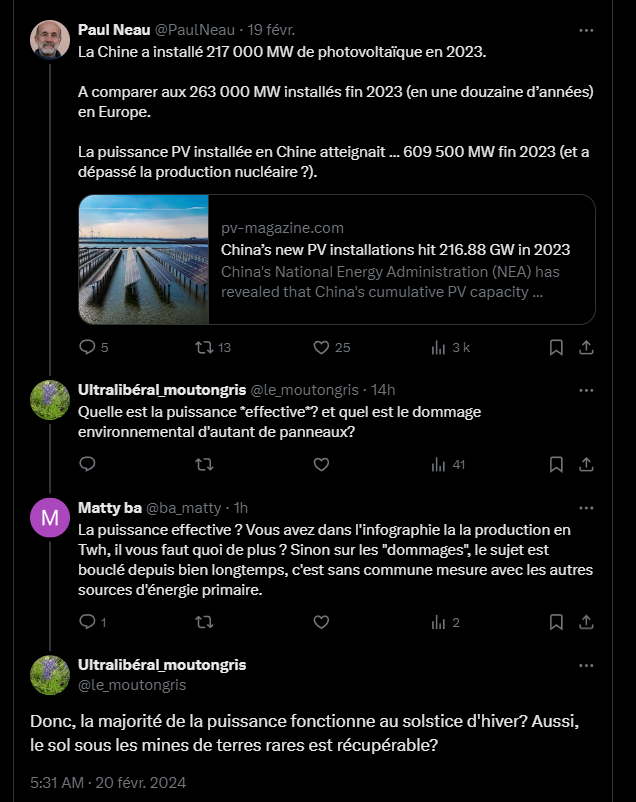This screenshot has width=636, height=802.
Task: Share Matty ba's reply
Action: 586,622
